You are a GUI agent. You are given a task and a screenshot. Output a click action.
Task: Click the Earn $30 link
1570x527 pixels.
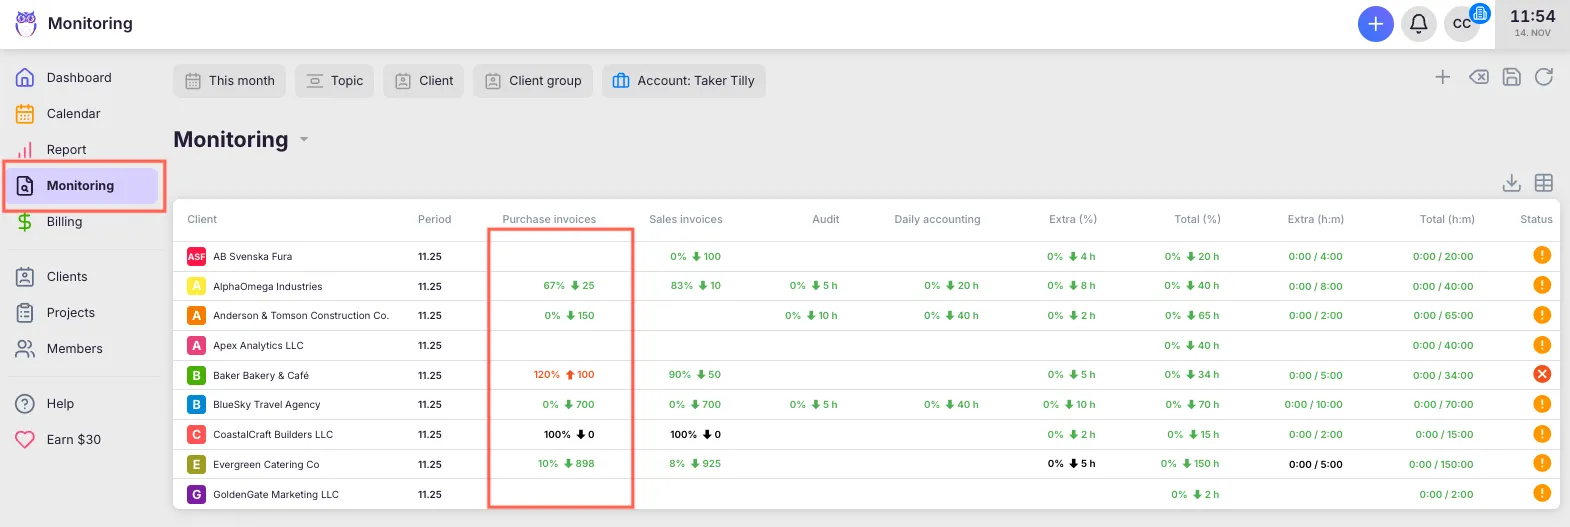[x=73, y=440]
